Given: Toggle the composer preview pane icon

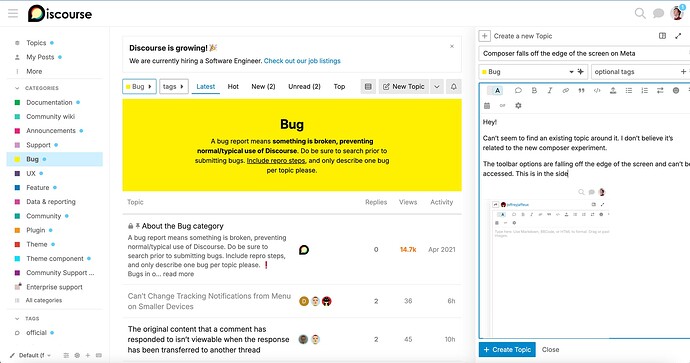Looking at the screenshot, I should (662, 36).
